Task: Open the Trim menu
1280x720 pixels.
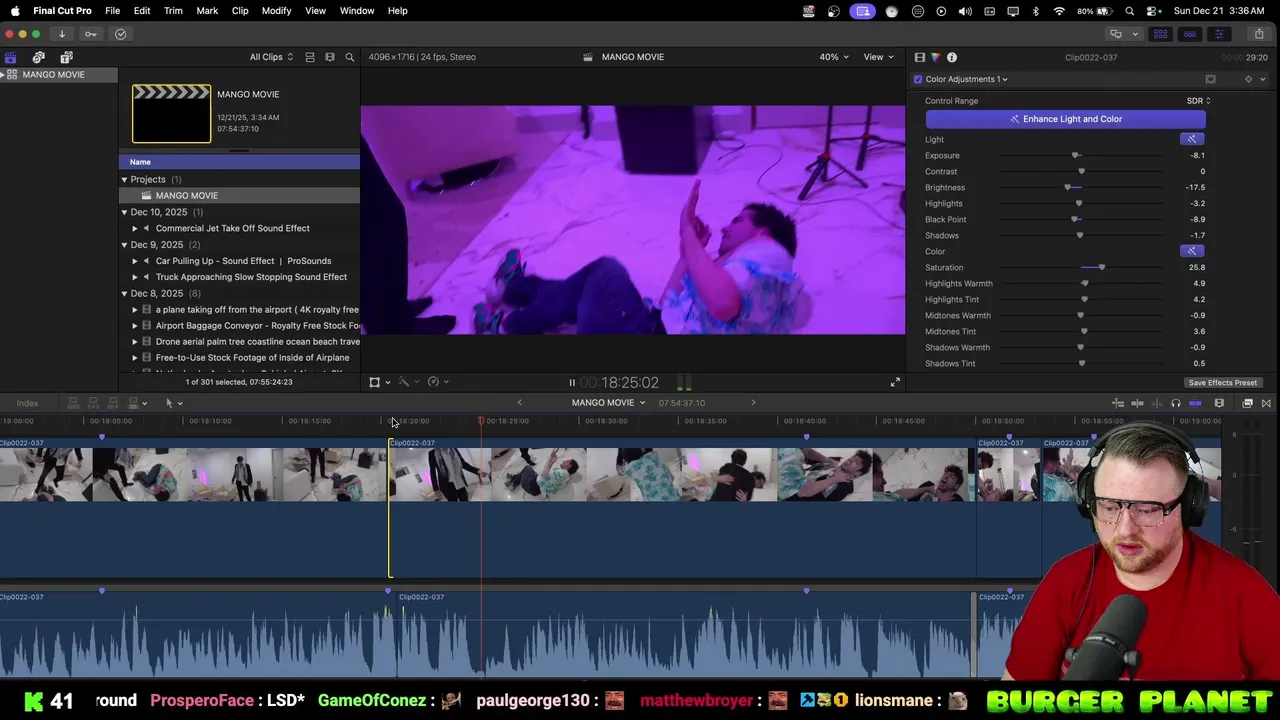Action: [173, 11]
